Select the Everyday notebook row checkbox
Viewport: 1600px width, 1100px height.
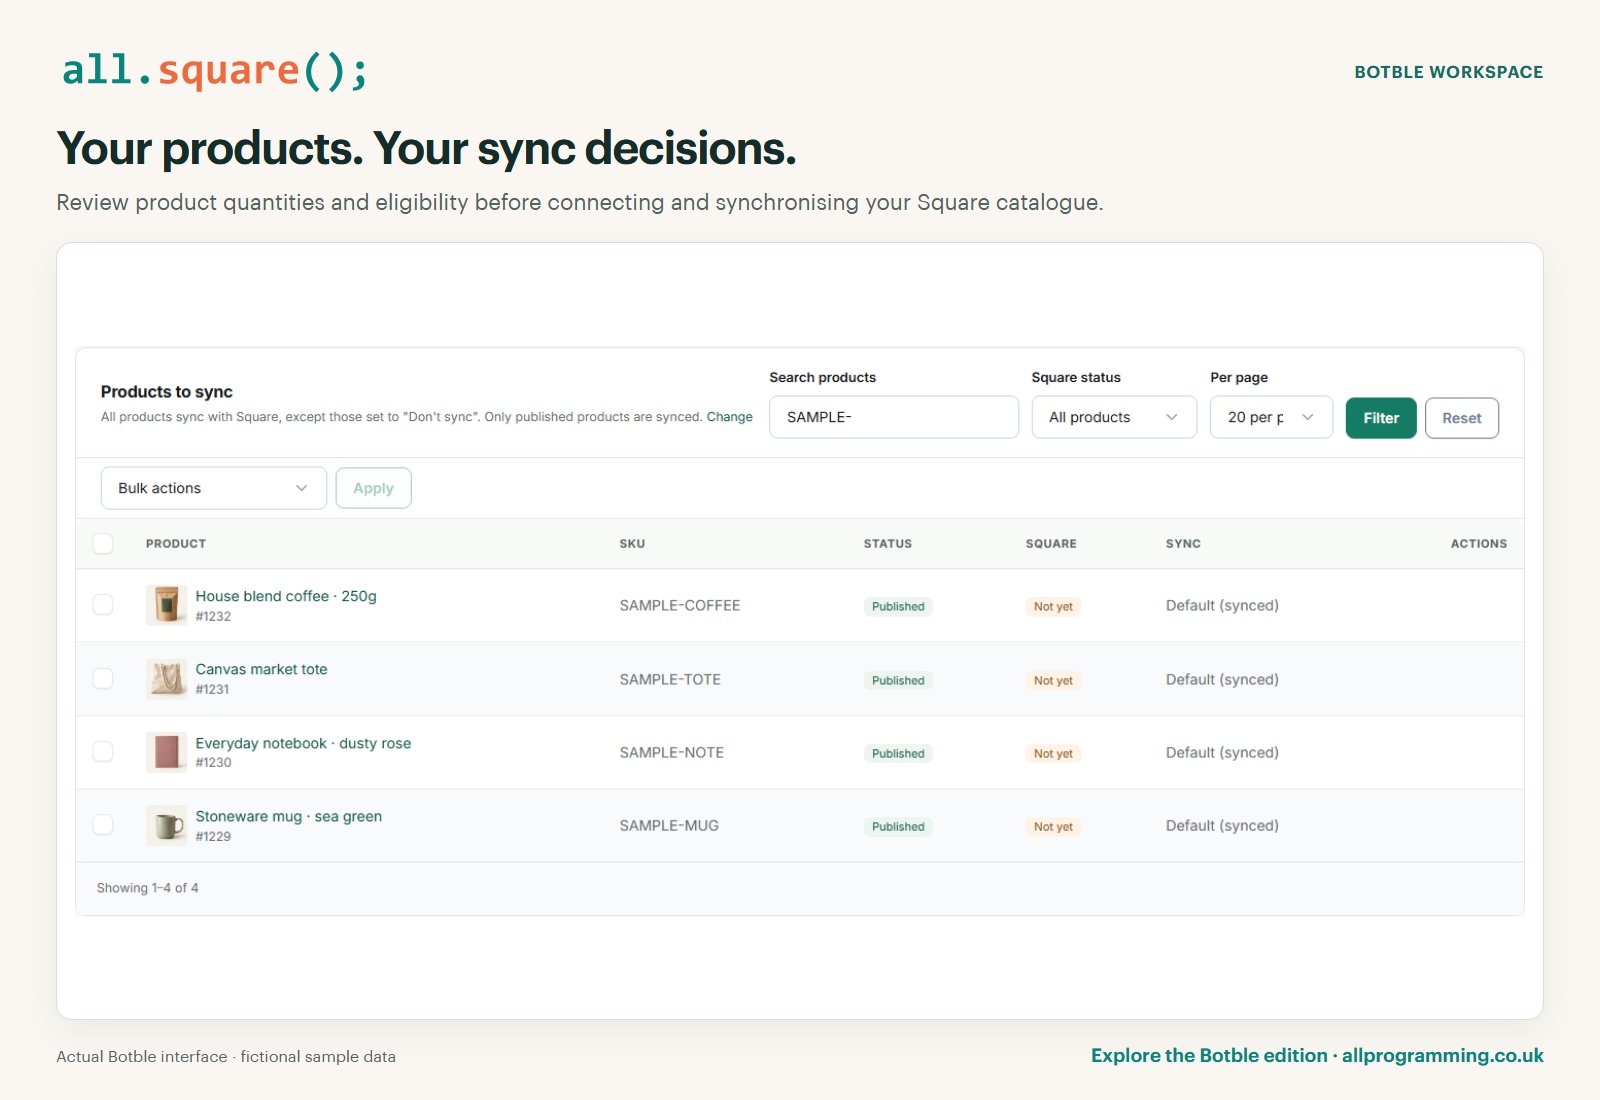tap(103, 752)
